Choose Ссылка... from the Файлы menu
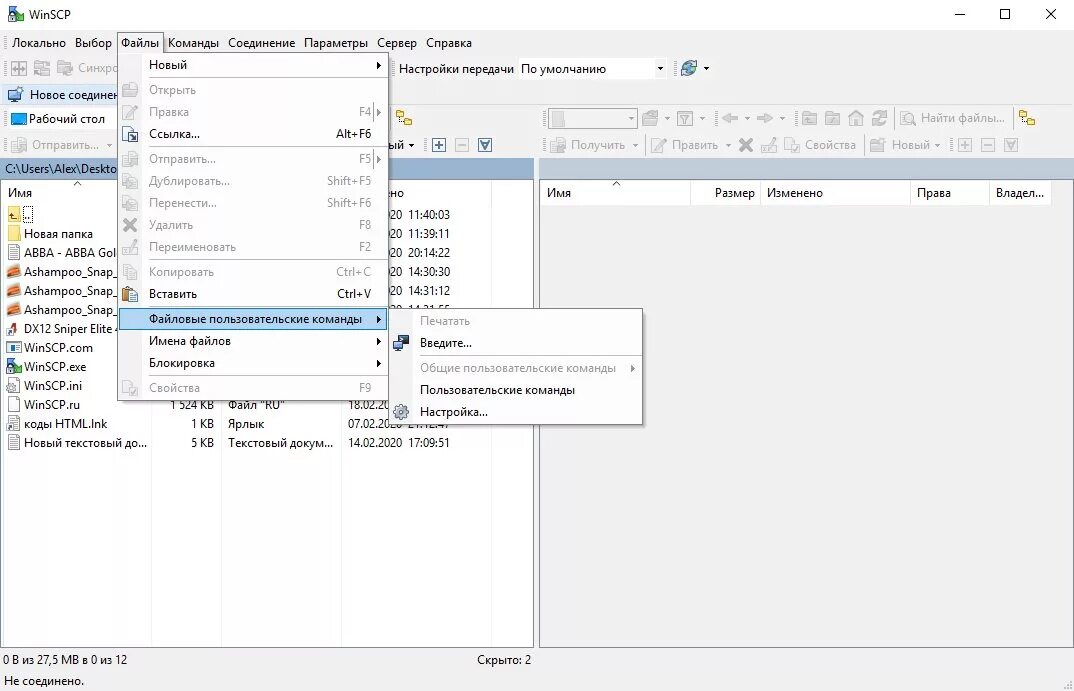 [x=253, y=134]
